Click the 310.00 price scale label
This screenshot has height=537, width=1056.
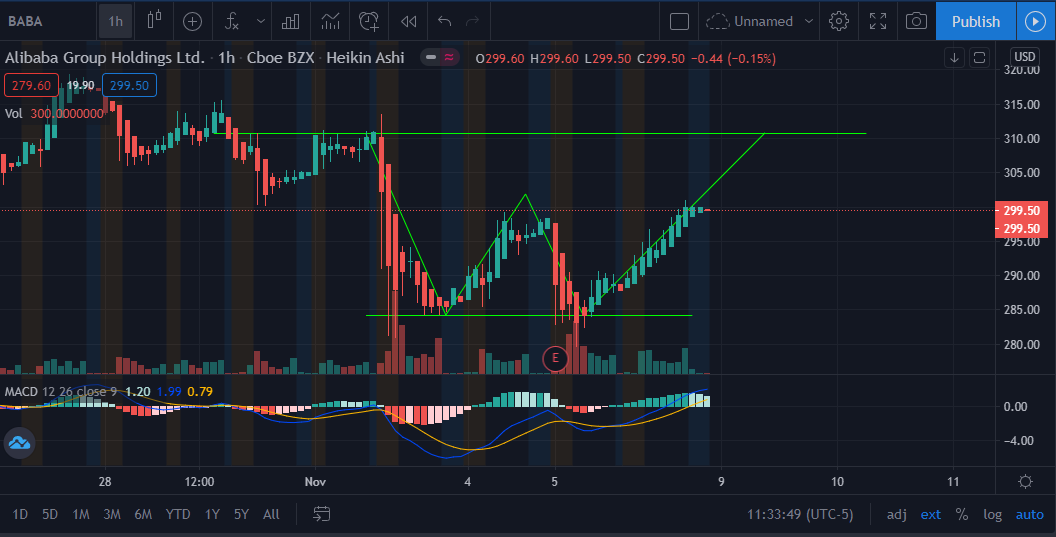coord(1021,138)
